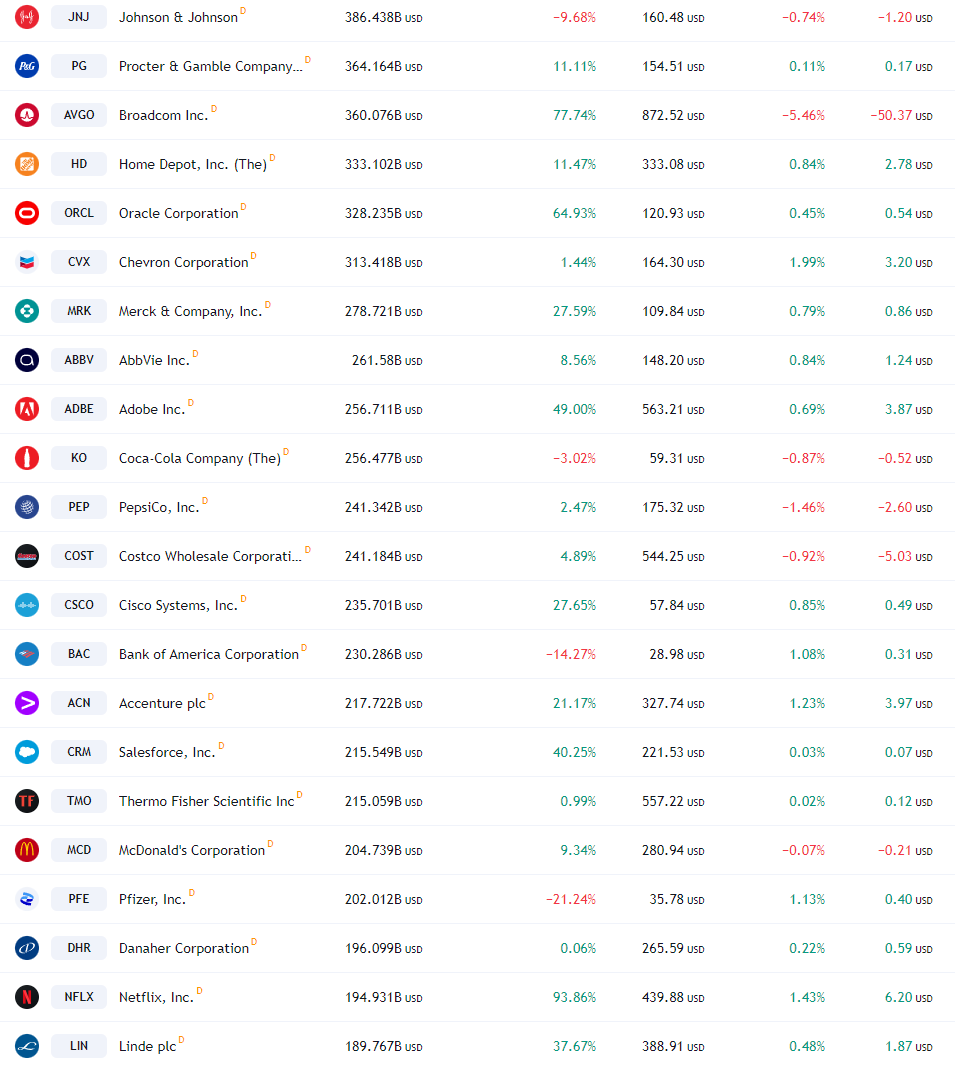Click the Netflix logo icon

tap(27, 997)
